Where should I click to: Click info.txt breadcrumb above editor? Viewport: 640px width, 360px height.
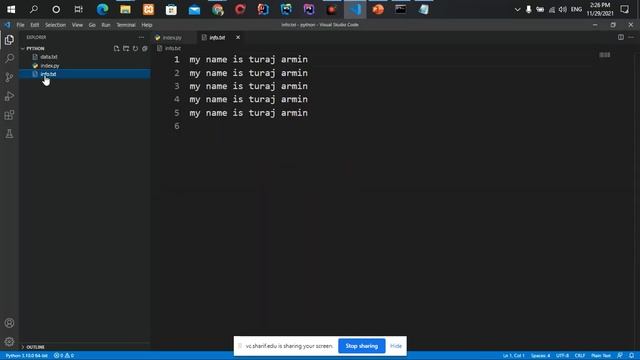[x=173, y=48]
